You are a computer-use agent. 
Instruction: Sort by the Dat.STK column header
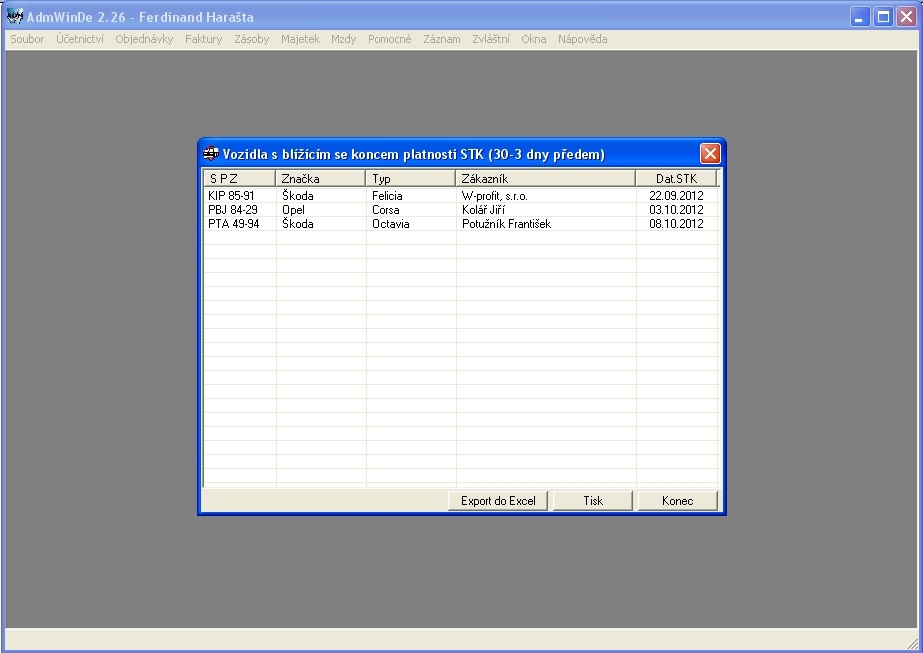676,178
